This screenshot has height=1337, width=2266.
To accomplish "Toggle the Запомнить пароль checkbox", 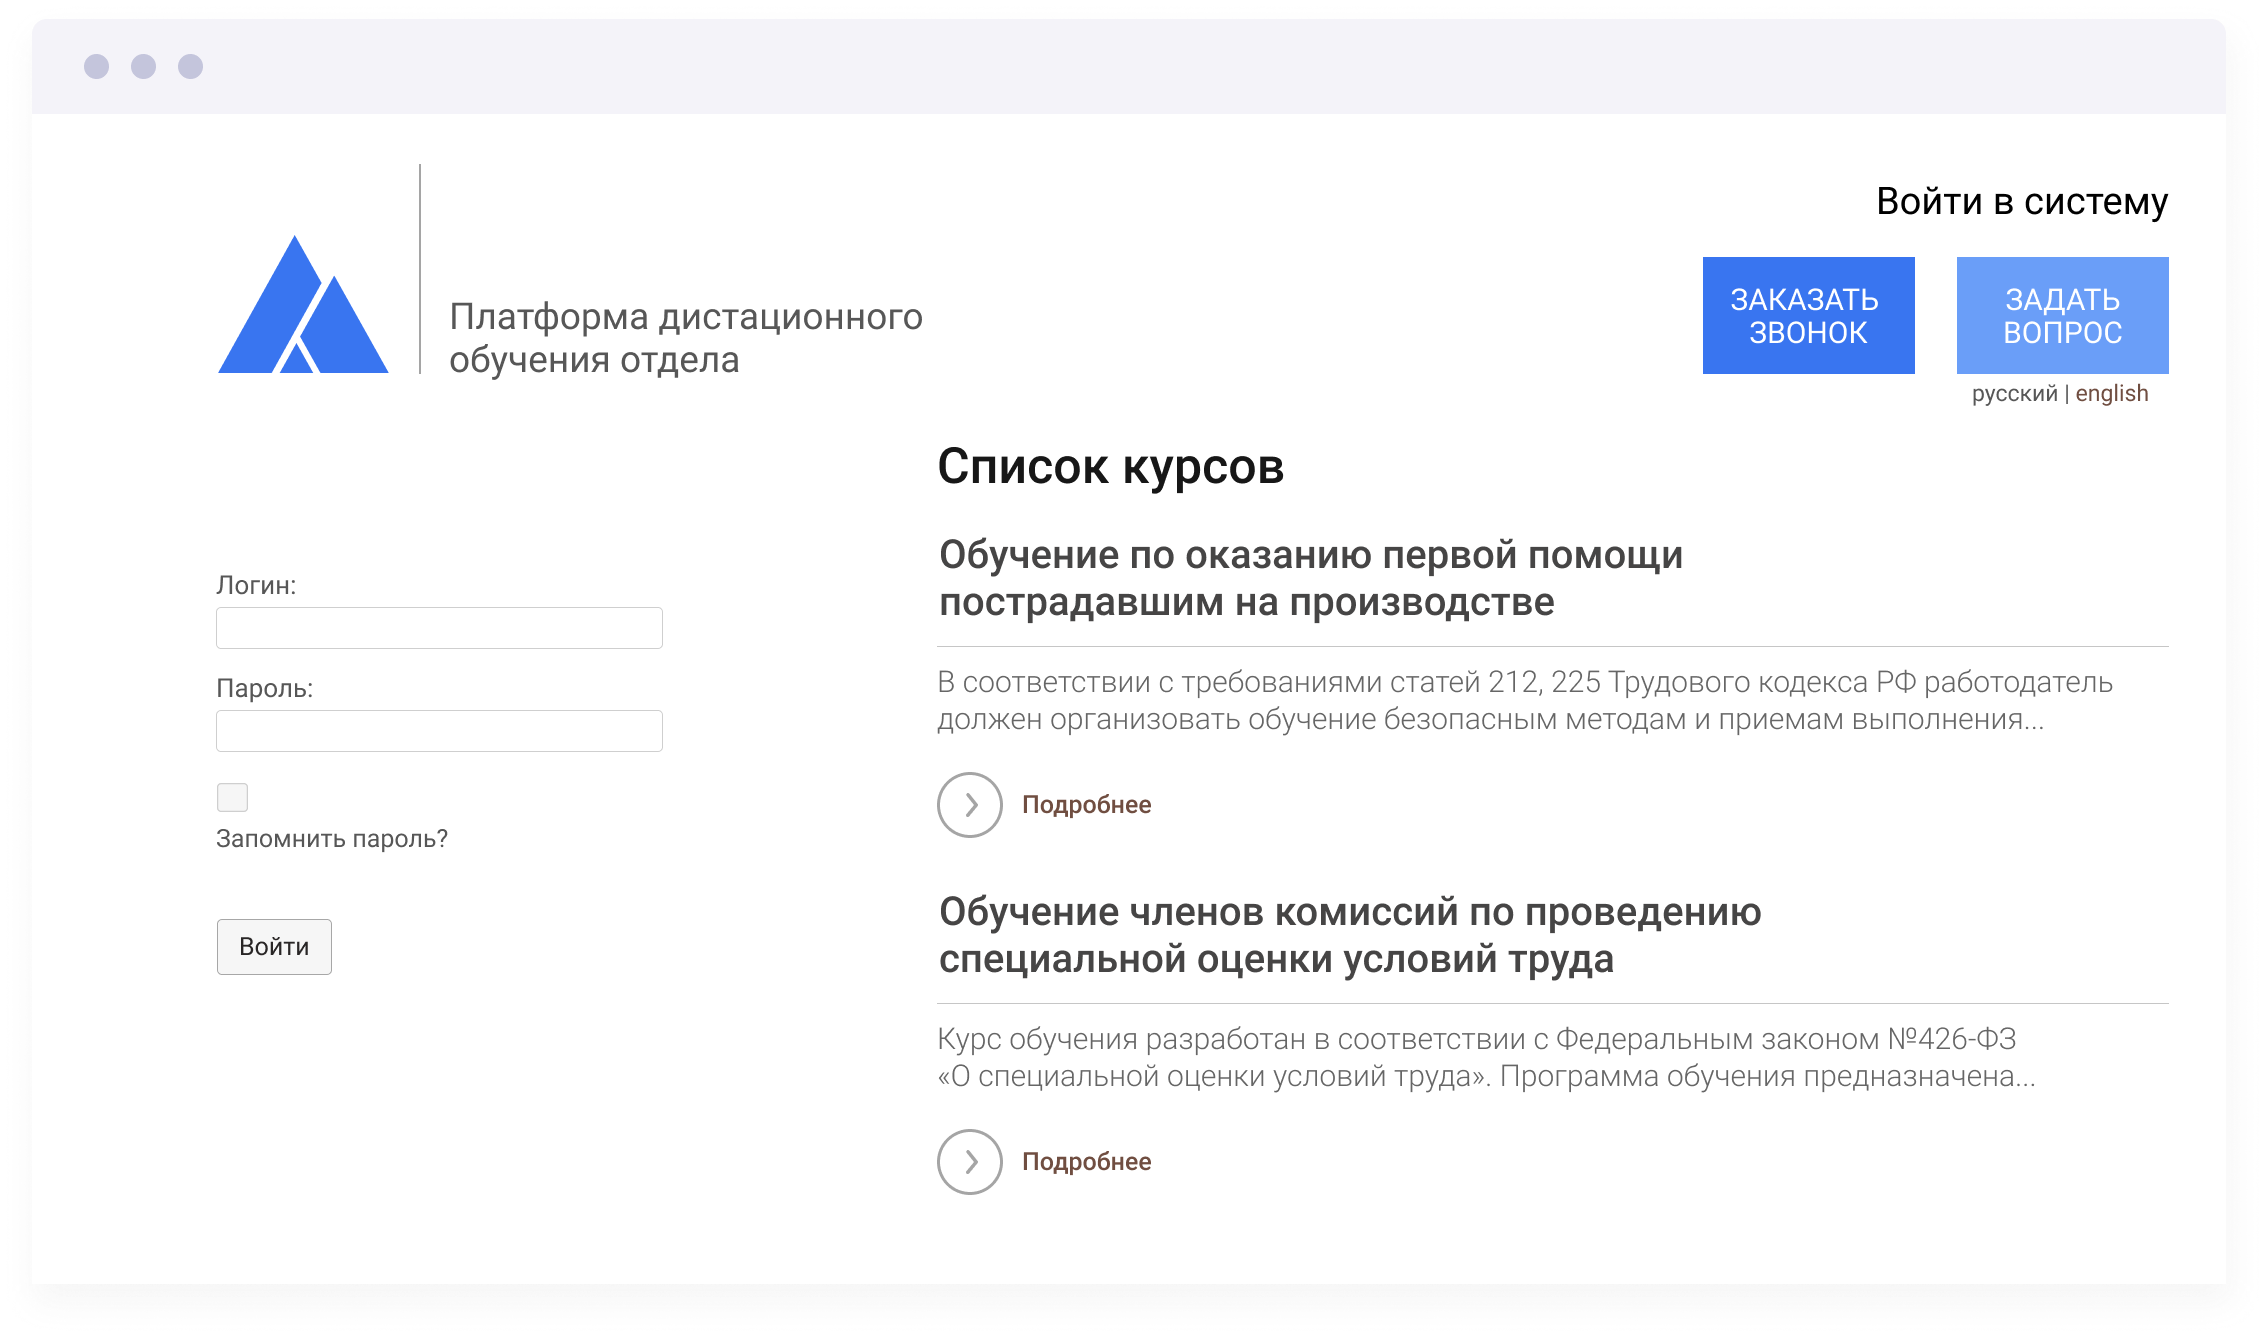I will click(232, 797).
